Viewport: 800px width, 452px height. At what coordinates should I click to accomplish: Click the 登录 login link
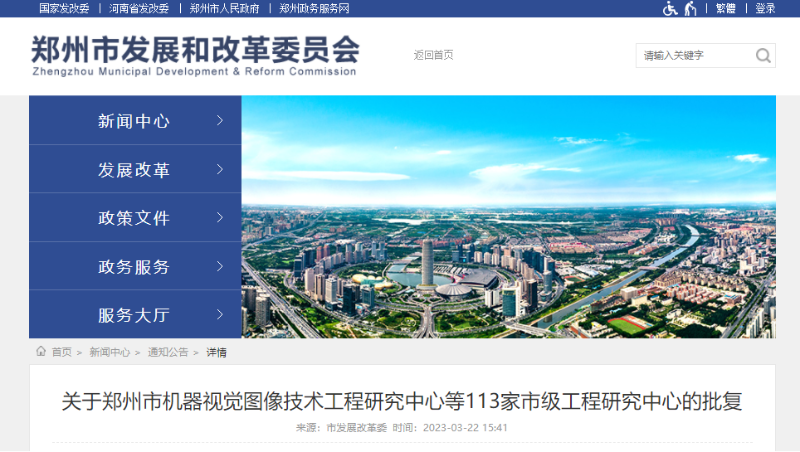click(x=765, y=8)
